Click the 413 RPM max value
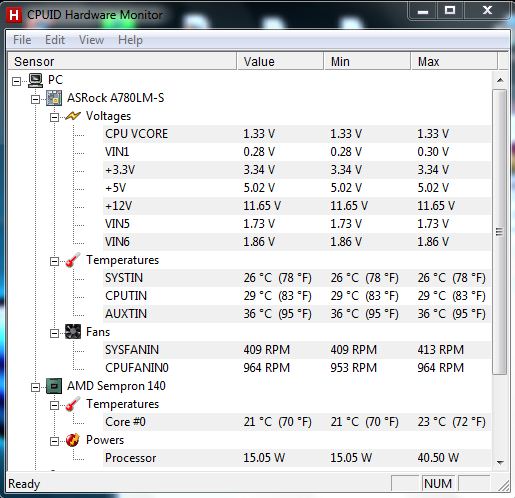The height and width of the screenshot is (498, 515). (x=441, y=350)
